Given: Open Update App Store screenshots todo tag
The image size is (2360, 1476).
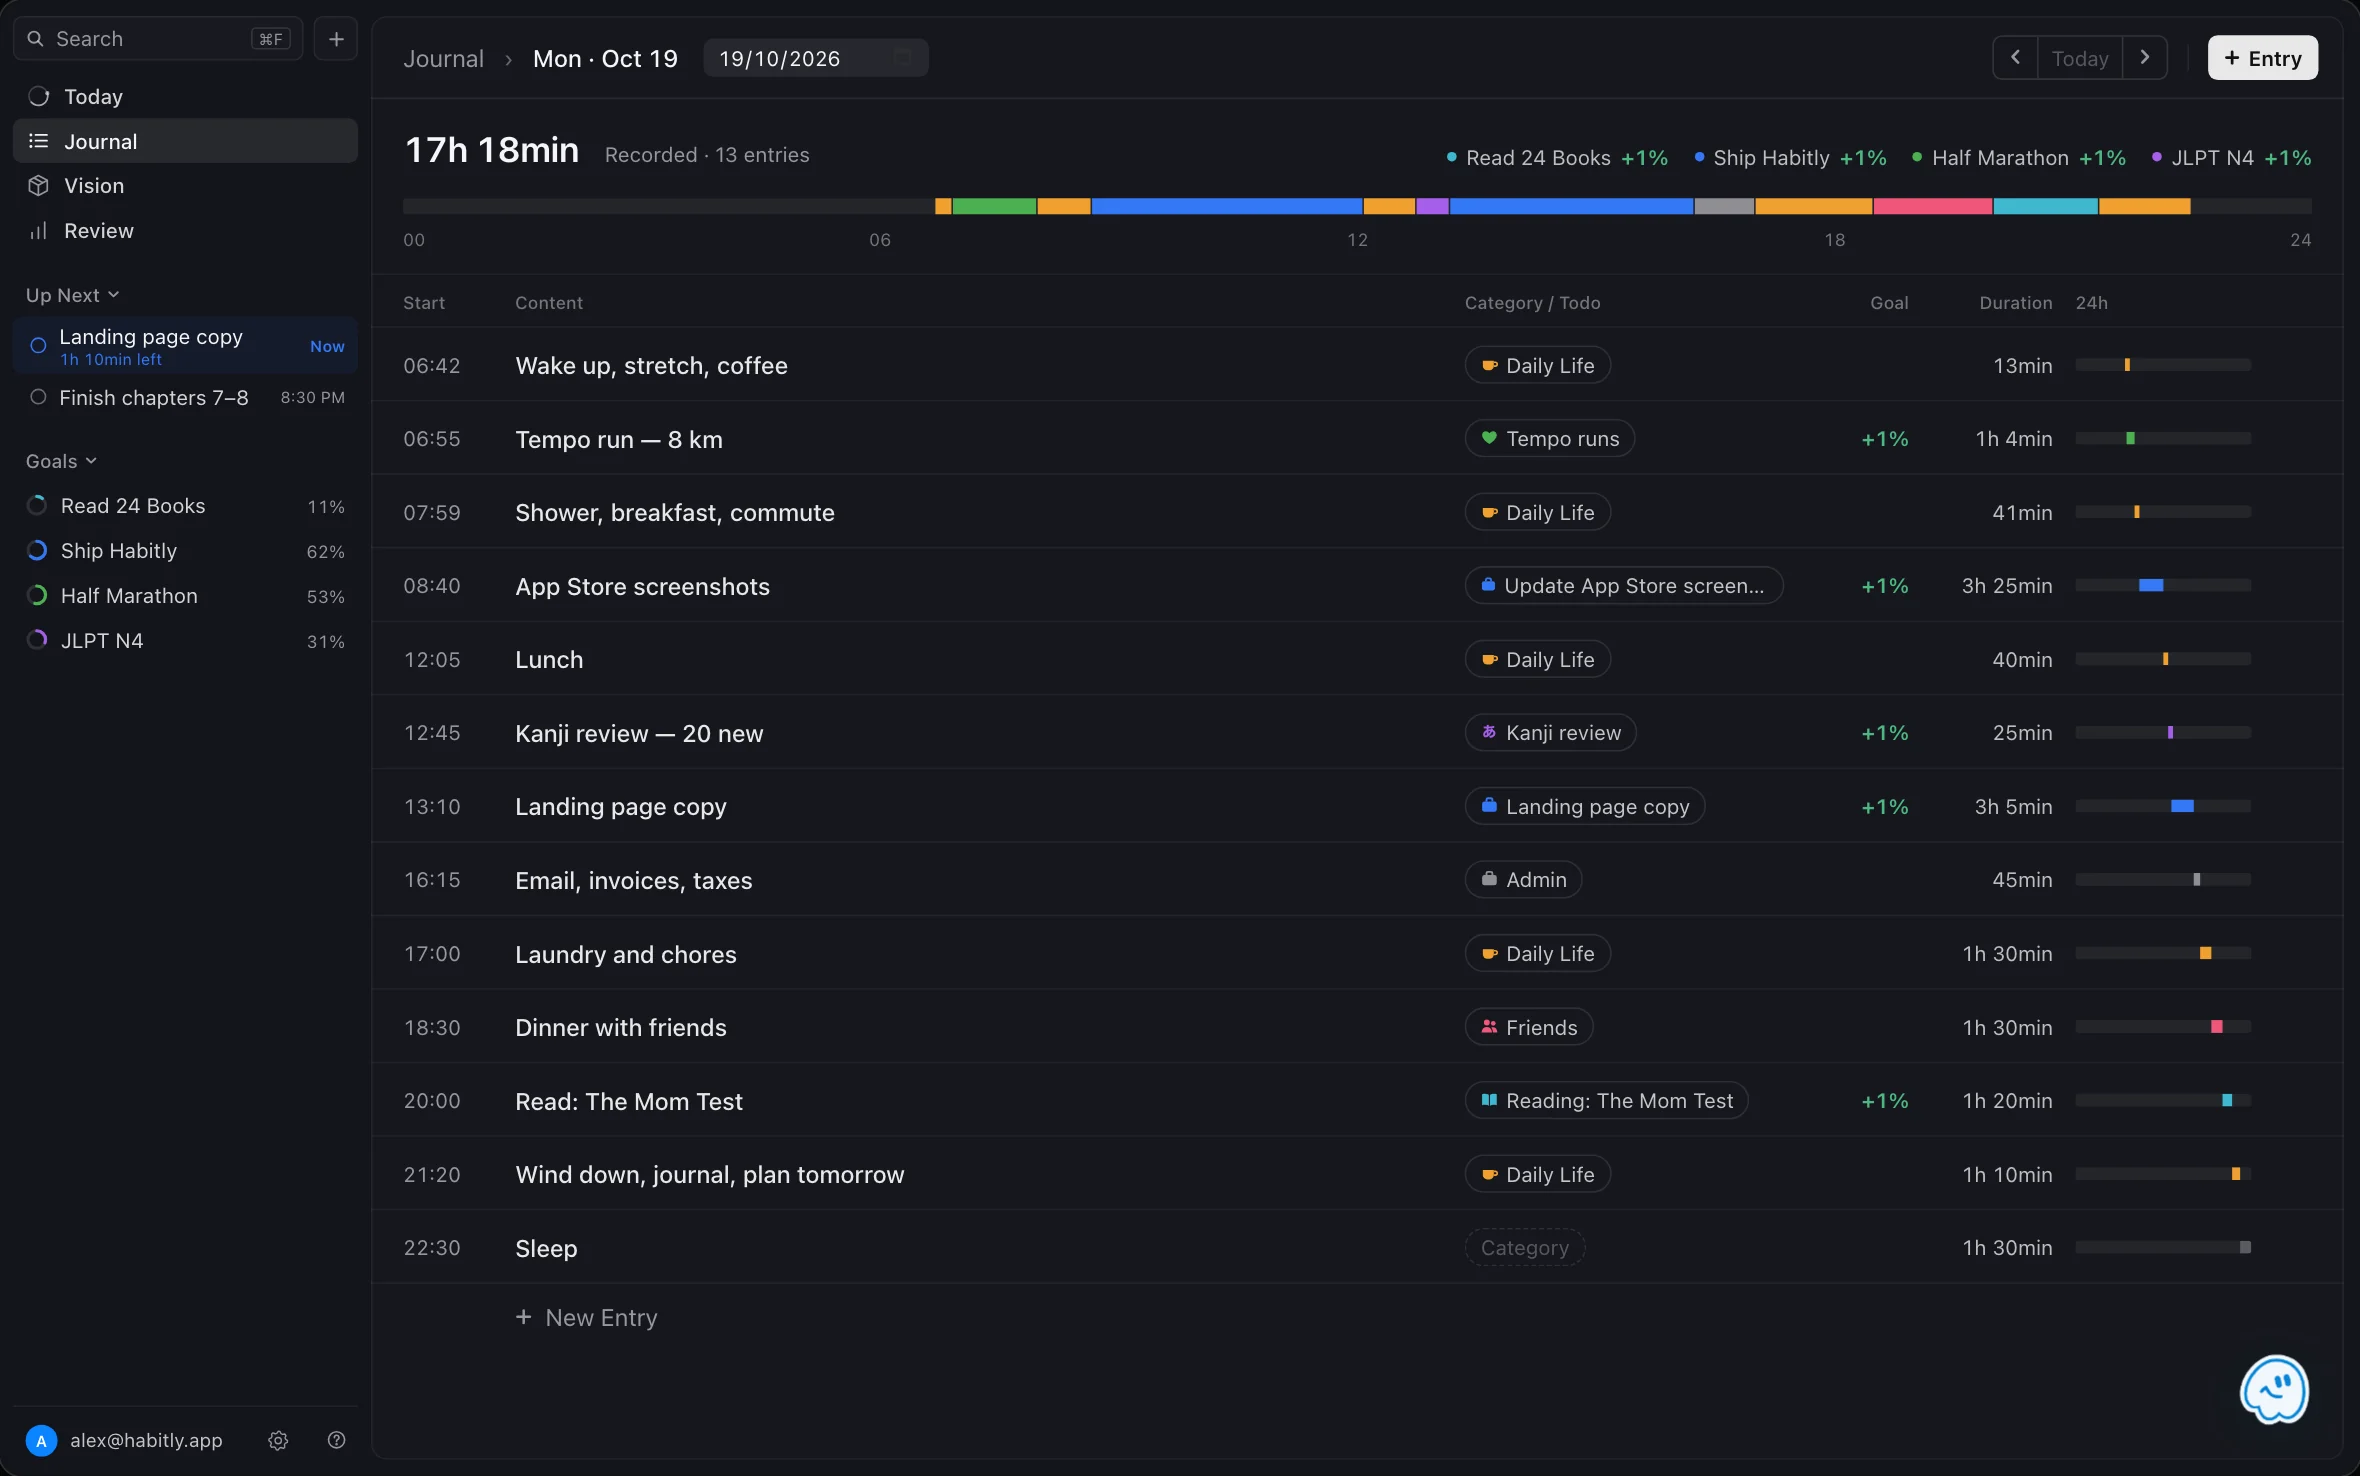Looking at the screenshot, I should (1624, 586).
